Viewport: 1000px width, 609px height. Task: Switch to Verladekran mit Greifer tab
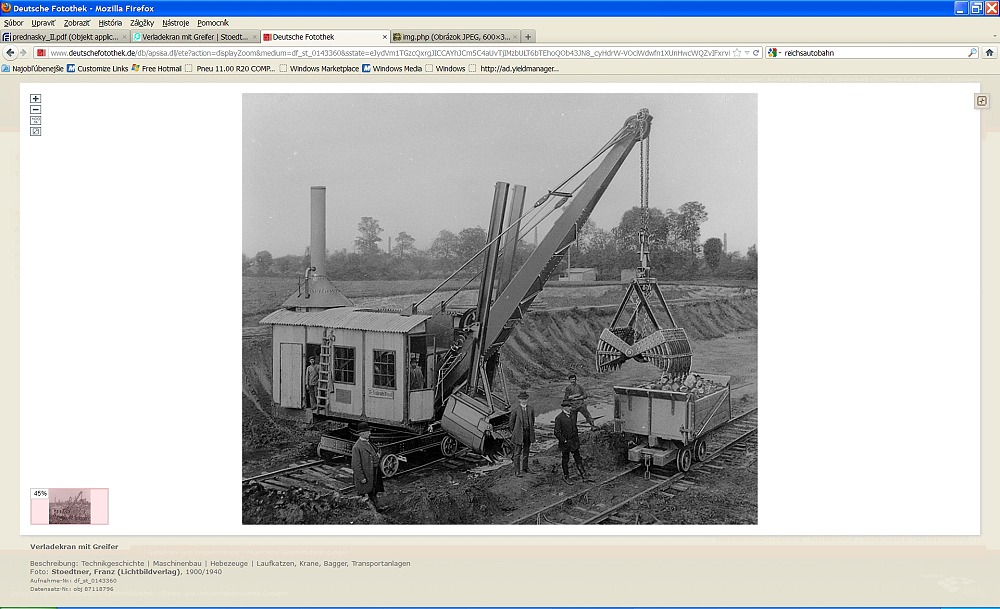tap(194, 37)
